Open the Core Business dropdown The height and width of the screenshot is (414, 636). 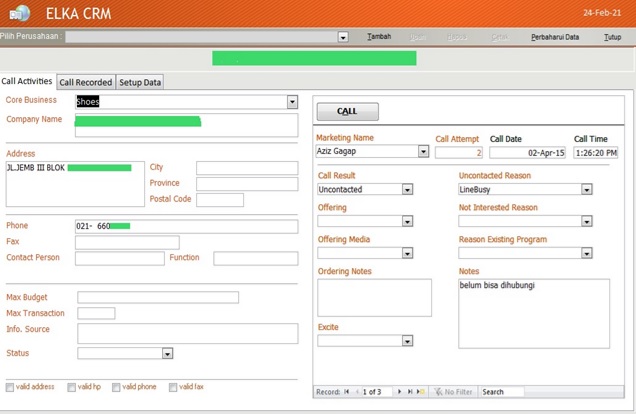292,102
